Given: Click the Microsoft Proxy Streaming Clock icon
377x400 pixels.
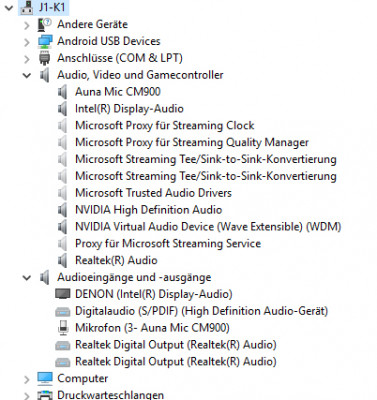Looking at the screenshot, I should tap(62, 126).
